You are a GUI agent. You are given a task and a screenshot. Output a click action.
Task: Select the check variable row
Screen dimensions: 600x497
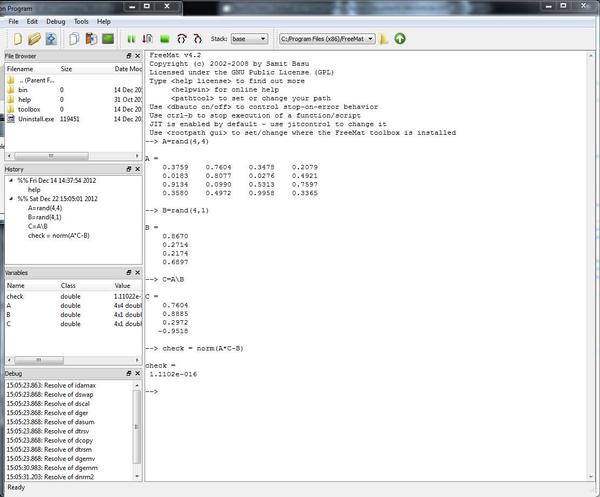click(73, 297)
